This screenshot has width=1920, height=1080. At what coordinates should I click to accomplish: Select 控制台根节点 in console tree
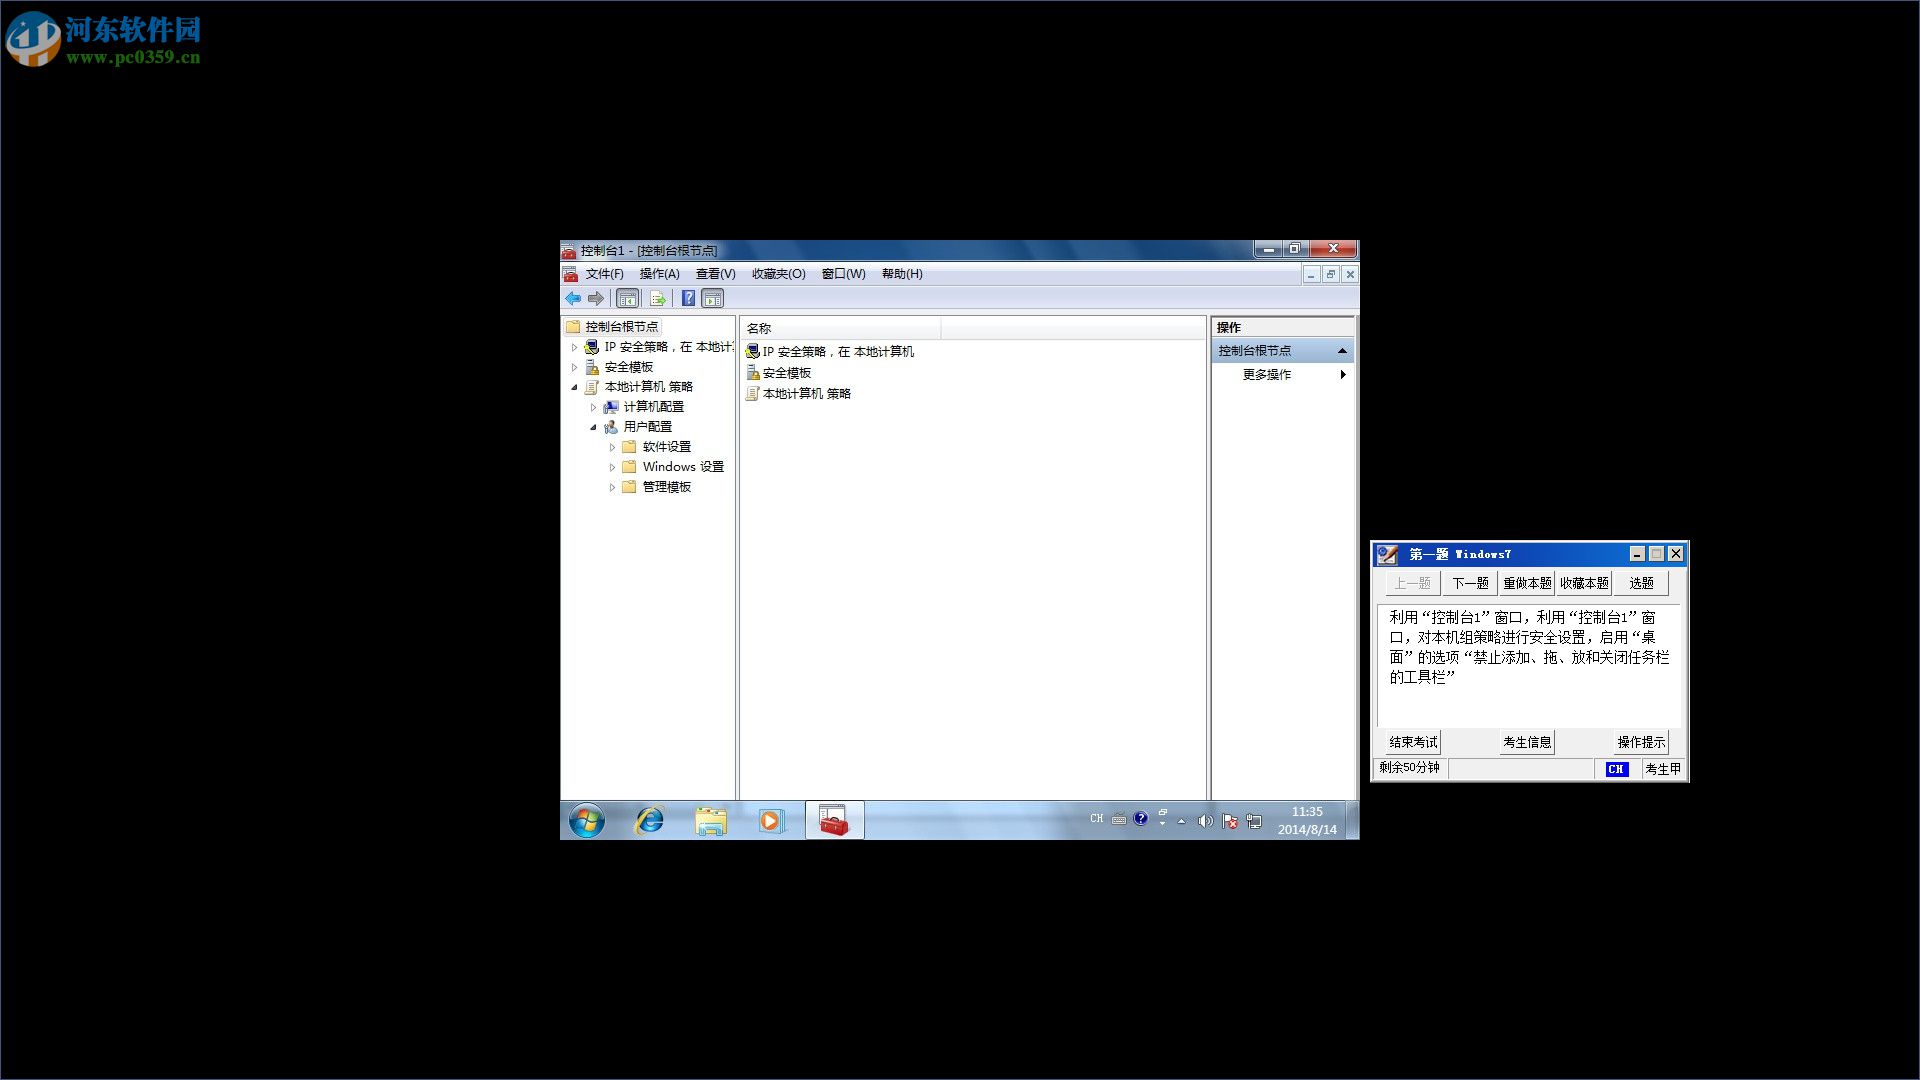tap(621, 327)
